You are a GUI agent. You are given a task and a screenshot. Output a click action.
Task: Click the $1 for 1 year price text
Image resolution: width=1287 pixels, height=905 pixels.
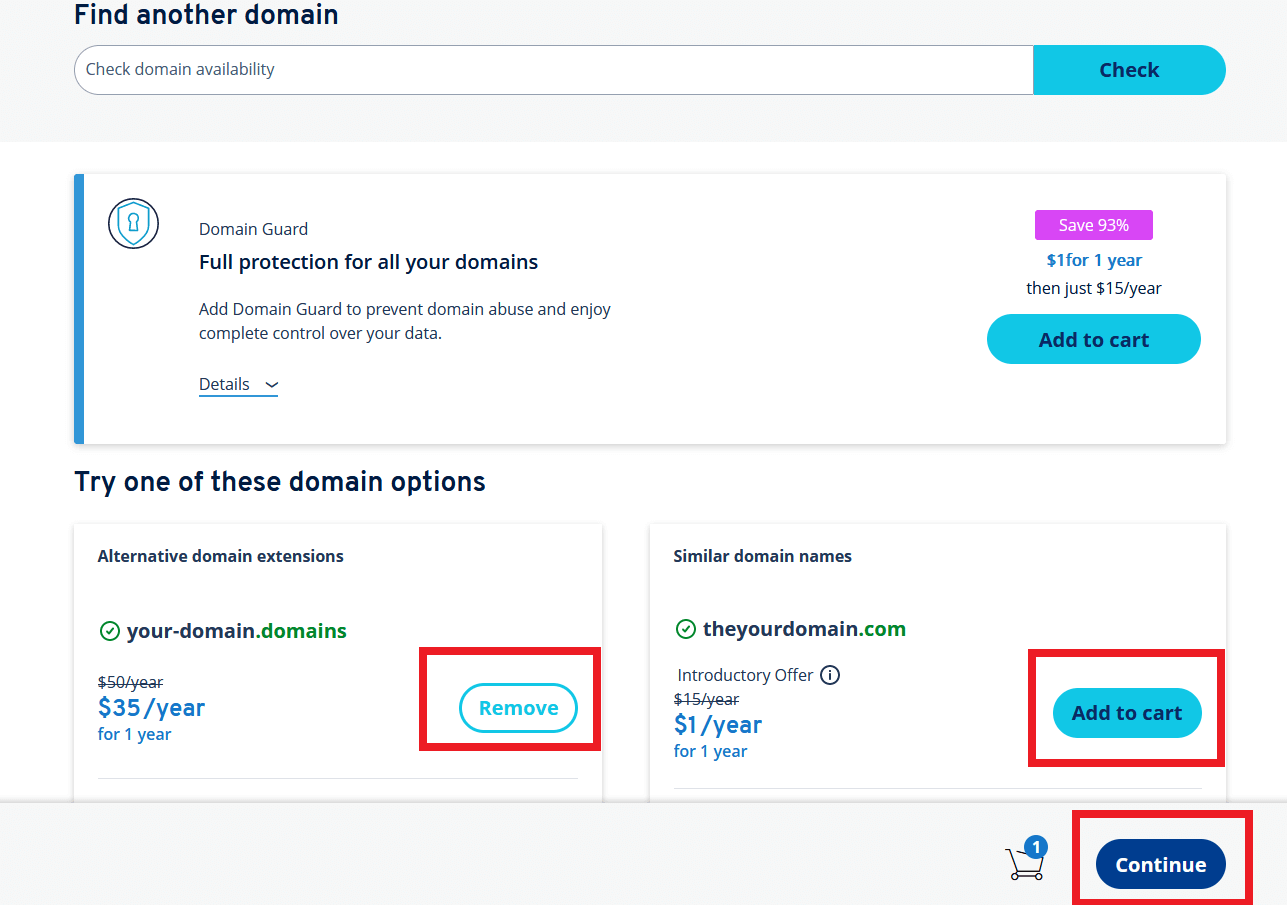tap(1093, 260)
